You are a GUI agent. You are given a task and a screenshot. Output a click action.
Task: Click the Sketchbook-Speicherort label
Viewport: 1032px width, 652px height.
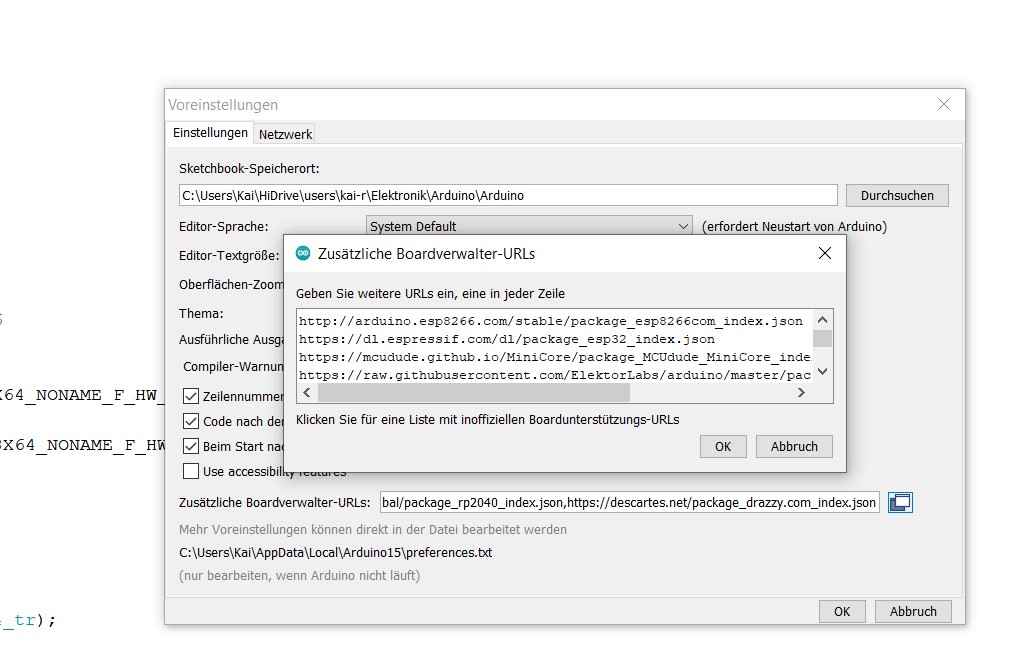(x=249, y=168)
